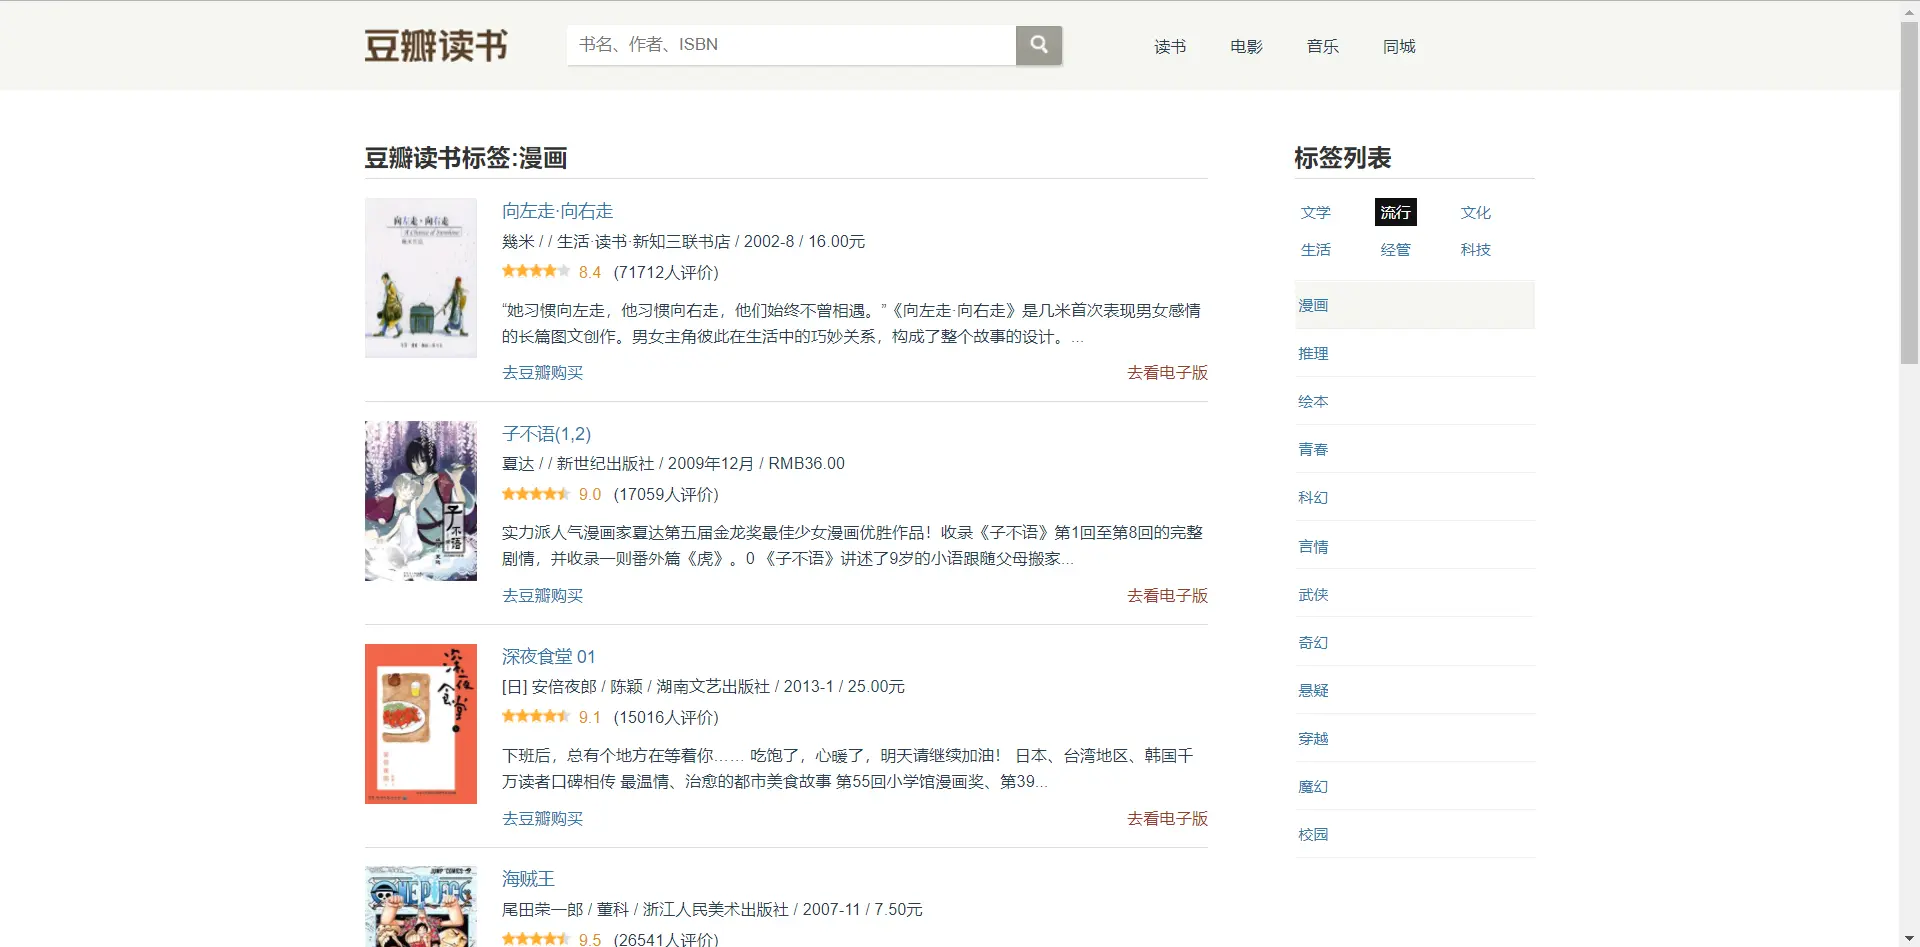Screen dimensions: 1920x947
Task: Click the 子不语 book cover
Action: tap(421, 501)
